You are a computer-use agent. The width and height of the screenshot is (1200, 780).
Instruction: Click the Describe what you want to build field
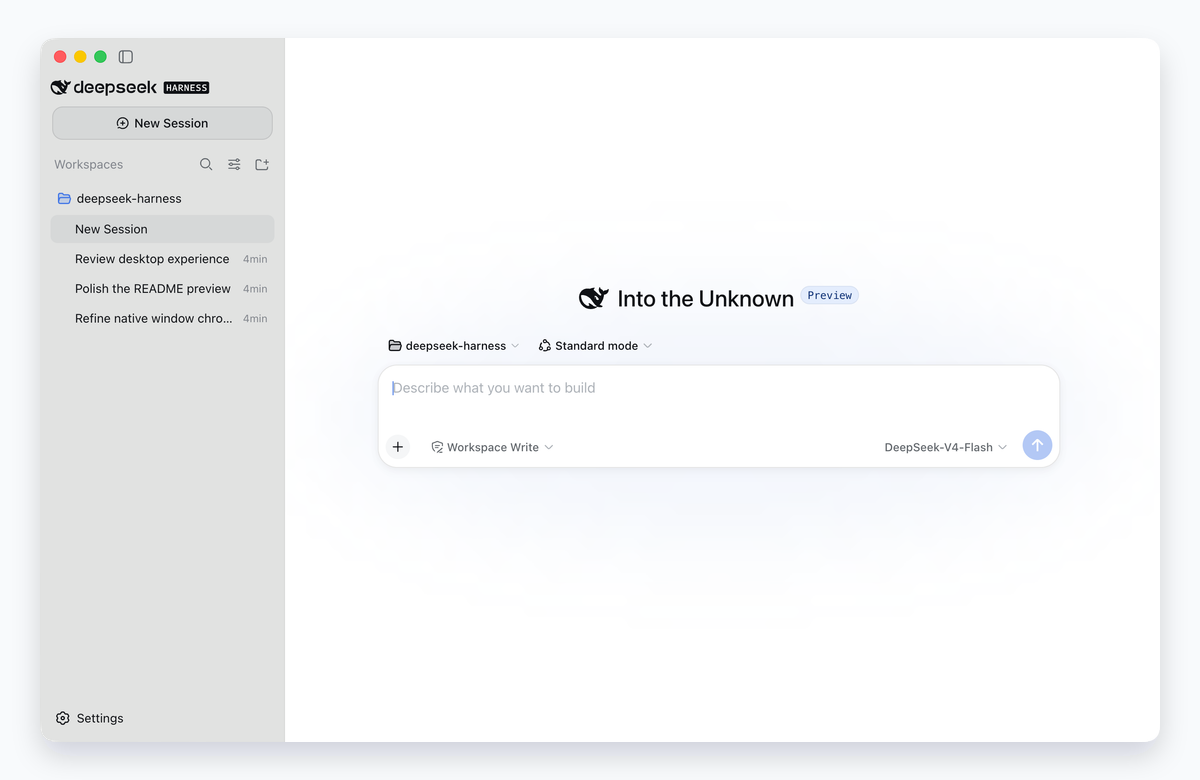(x=718, y=388)
